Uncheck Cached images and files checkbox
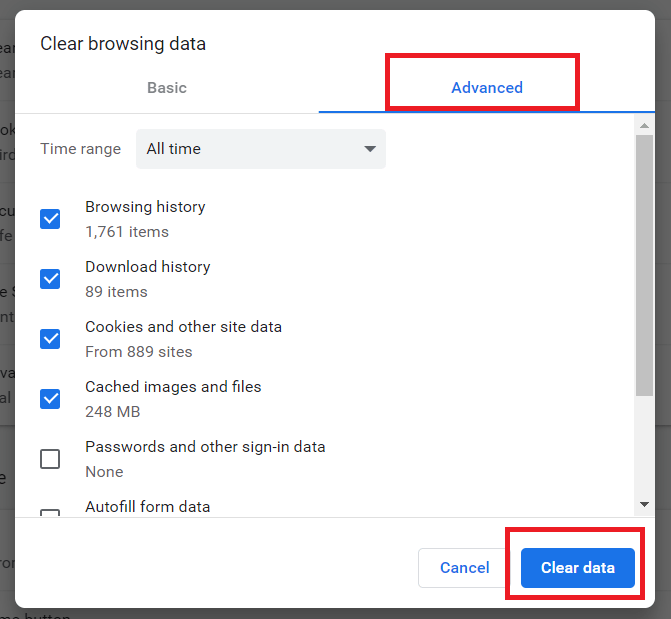 (50, 399)
